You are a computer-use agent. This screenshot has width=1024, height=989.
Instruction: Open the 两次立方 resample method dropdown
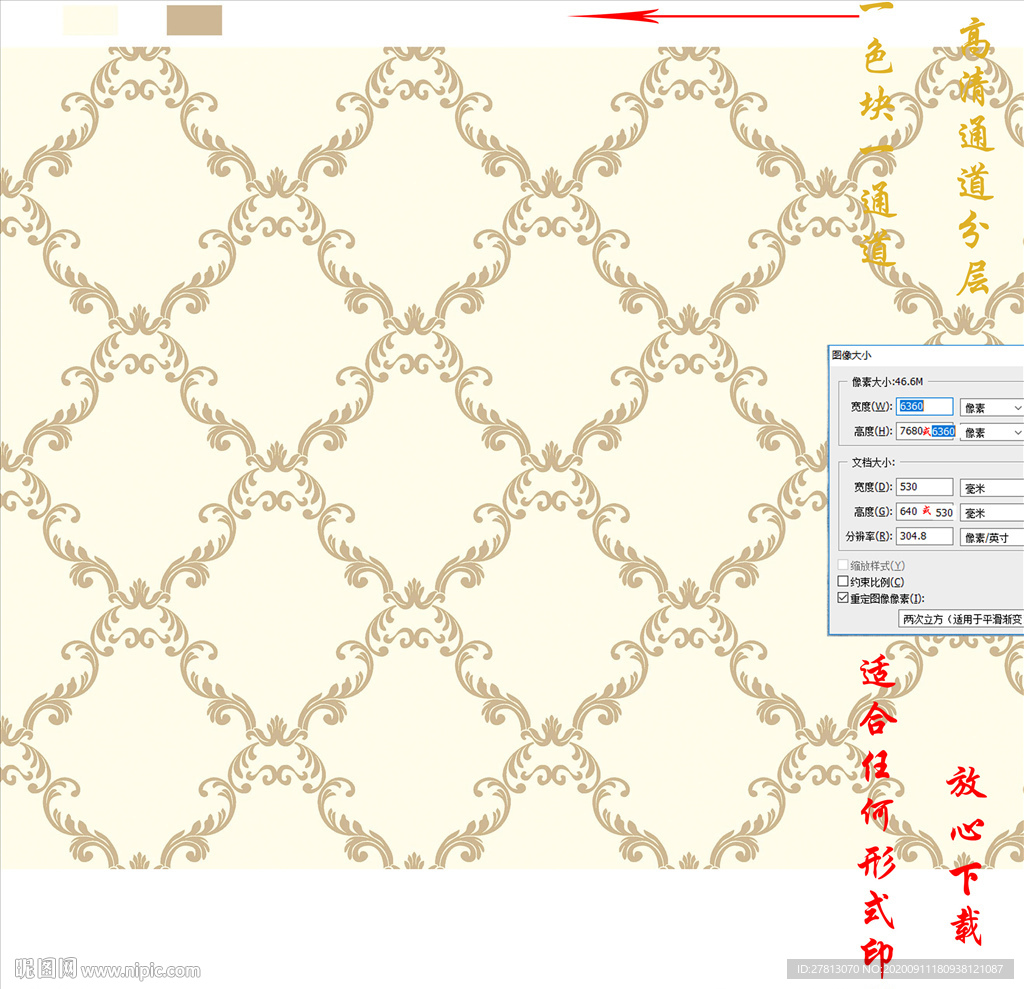961,619
